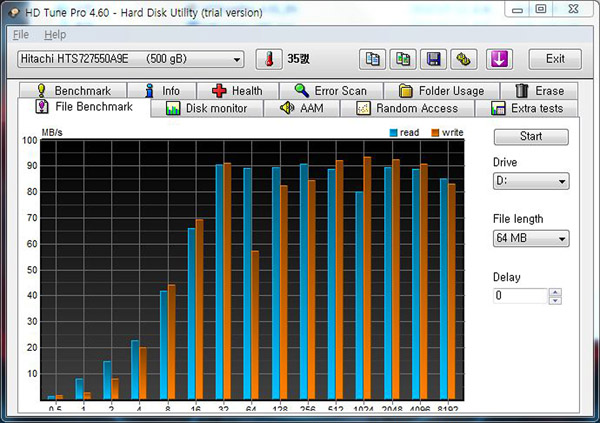Image resolution: width=600 pixels, height=423 pixels.
Task: Open the Help menu
Action: click(55, 35)
